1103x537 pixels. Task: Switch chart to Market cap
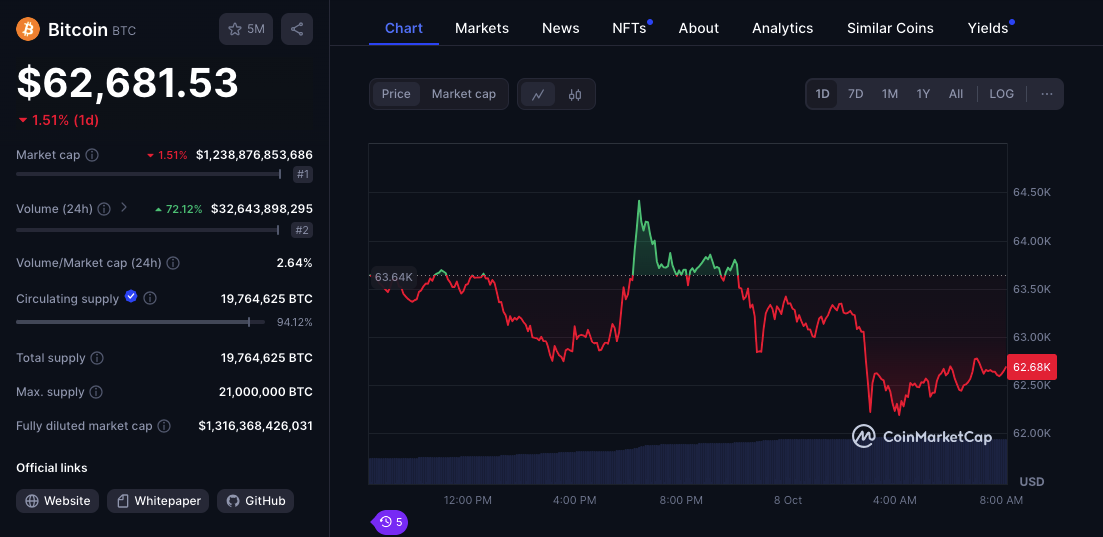coord(464,94)
